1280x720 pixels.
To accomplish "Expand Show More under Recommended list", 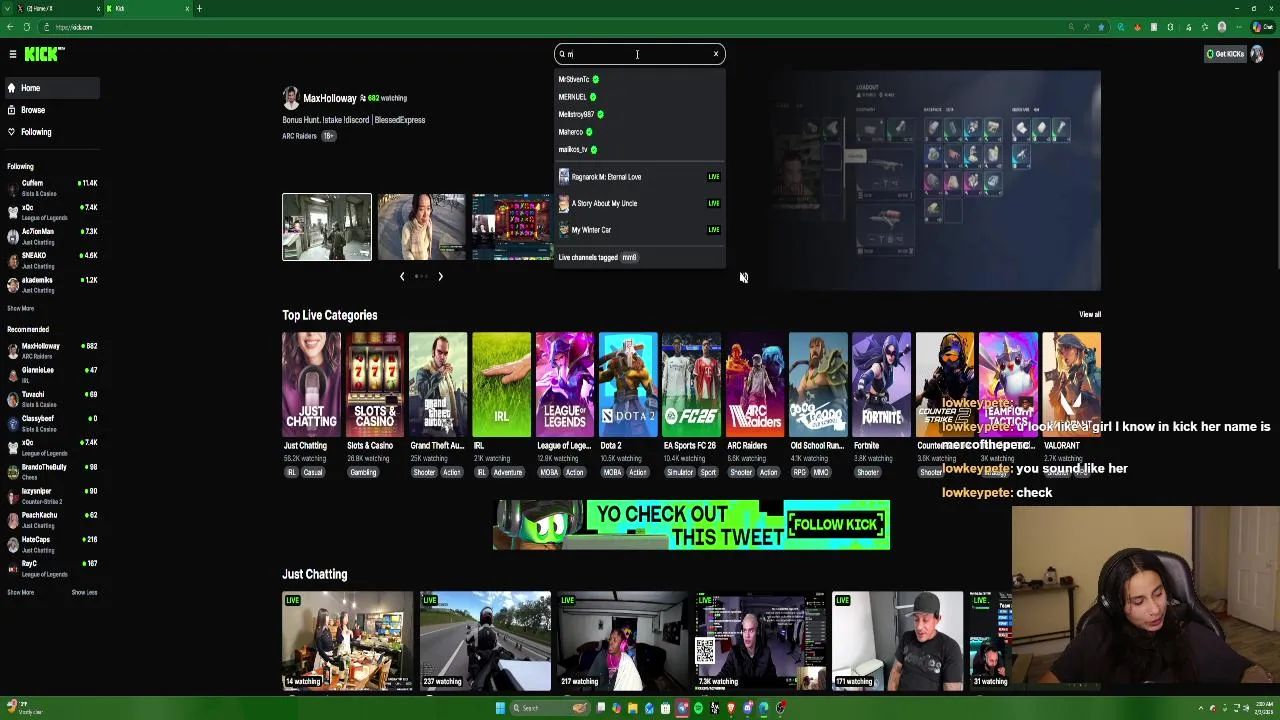I will click(20, 593).
